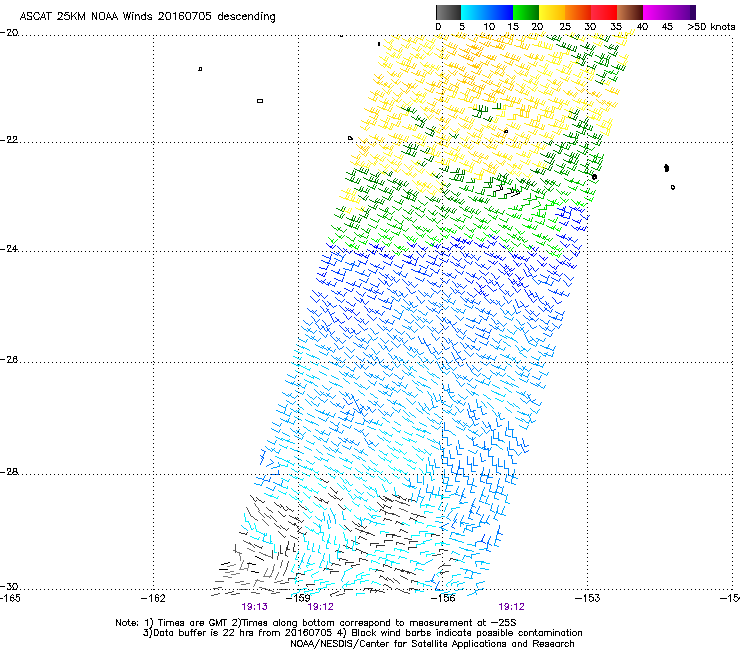Click the '40' label under the color bar
Image resolution: width=740 pixels, height=650 pixels.
point(642,27)
